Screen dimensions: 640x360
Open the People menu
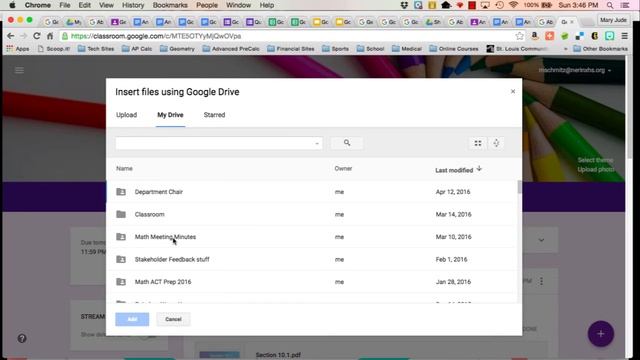(x=207, y=5)
